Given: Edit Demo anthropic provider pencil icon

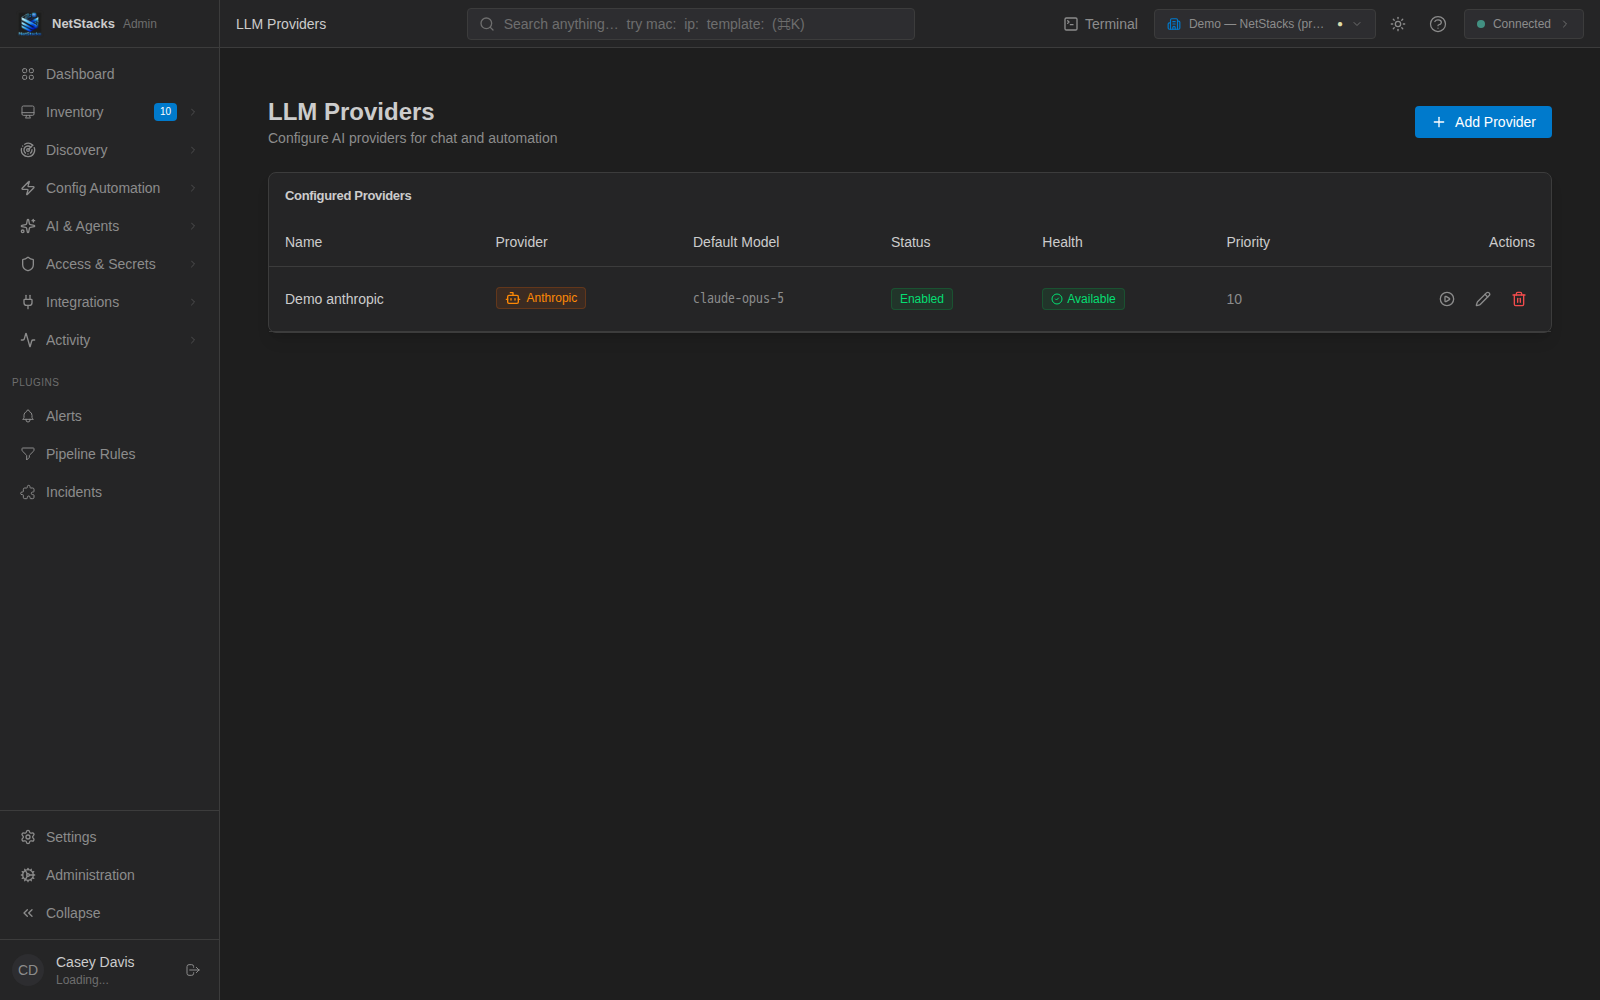Looking at the screenshot, I should [1483, 299].
